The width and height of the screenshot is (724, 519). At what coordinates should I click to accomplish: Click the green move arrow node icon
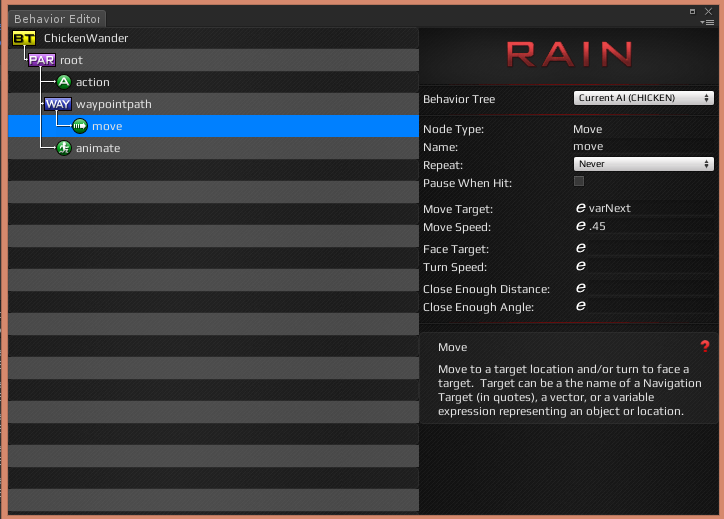(x=80, y=126)
